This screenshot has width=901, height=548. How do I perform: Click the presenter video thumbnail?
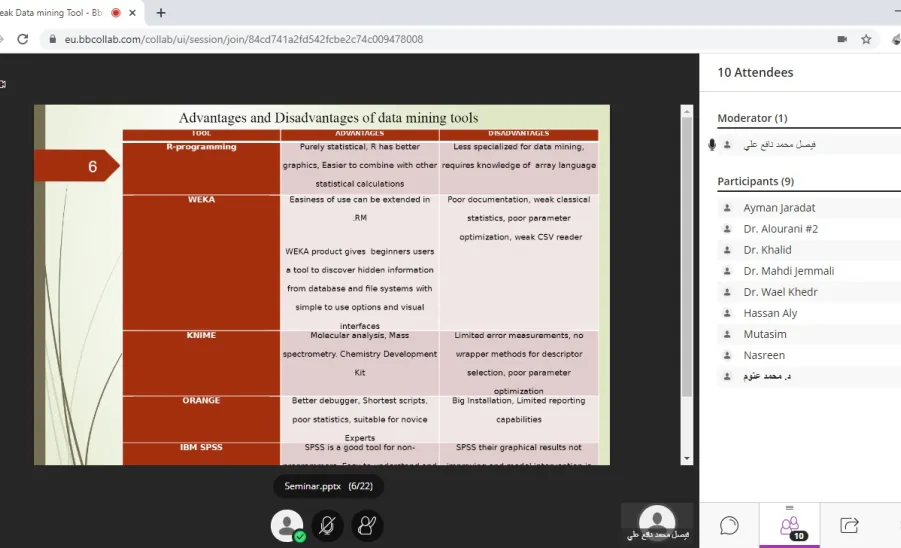pos(657,522)
